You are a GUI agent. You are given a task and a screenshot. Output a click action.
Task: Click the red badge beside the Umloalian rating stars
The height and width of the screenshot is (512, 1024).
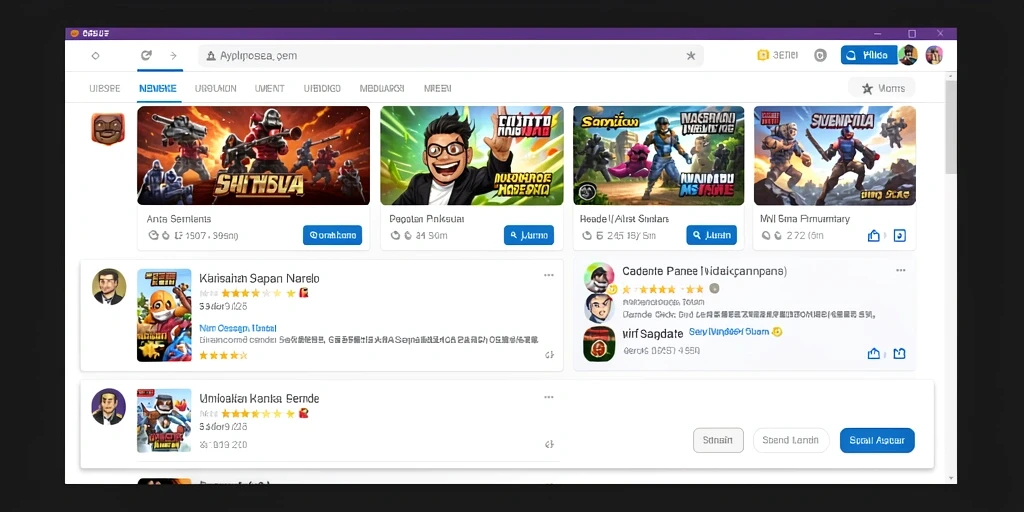pos(304,413)
